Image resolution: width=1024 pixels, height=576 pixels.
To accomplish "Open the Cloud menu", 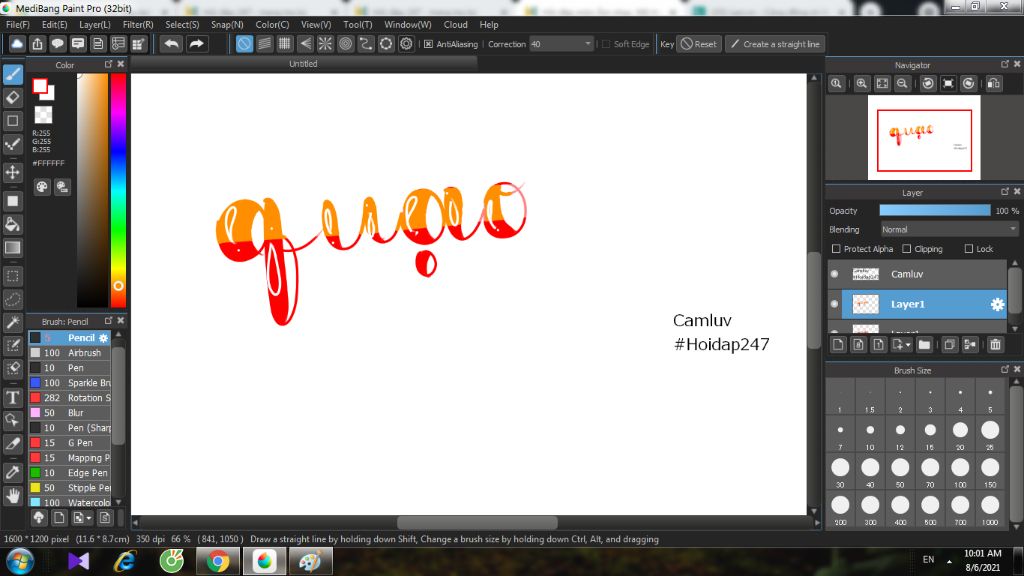I will pyautogui.click(x=455, y=25).
